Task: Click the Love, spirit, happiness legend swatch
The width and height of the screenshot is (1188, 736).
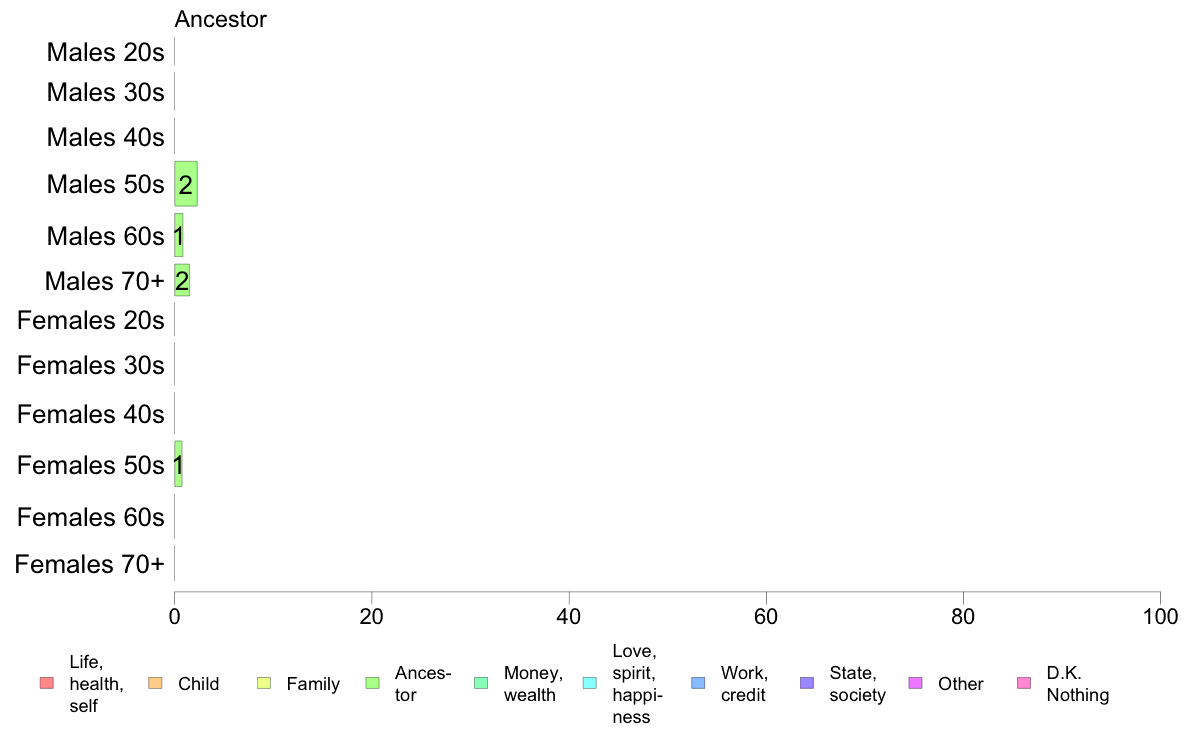Action: point(589,683)
